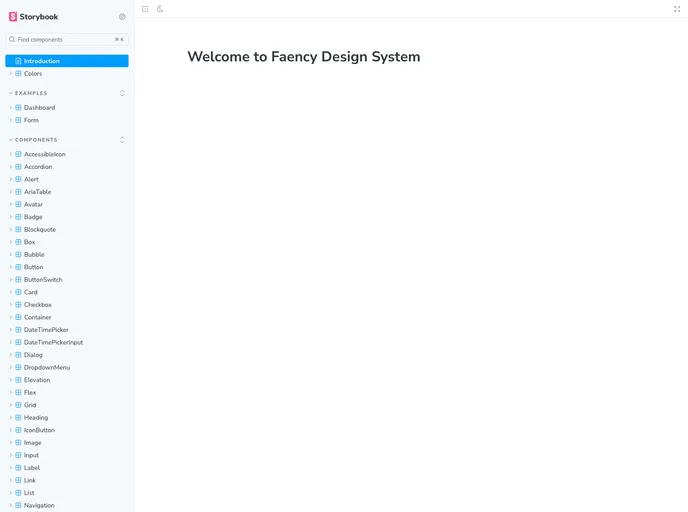The height and width of the screenshot is (512, 688).
Task: Click the ButtonSwitch component grid icon
Action: coord(18,279)
